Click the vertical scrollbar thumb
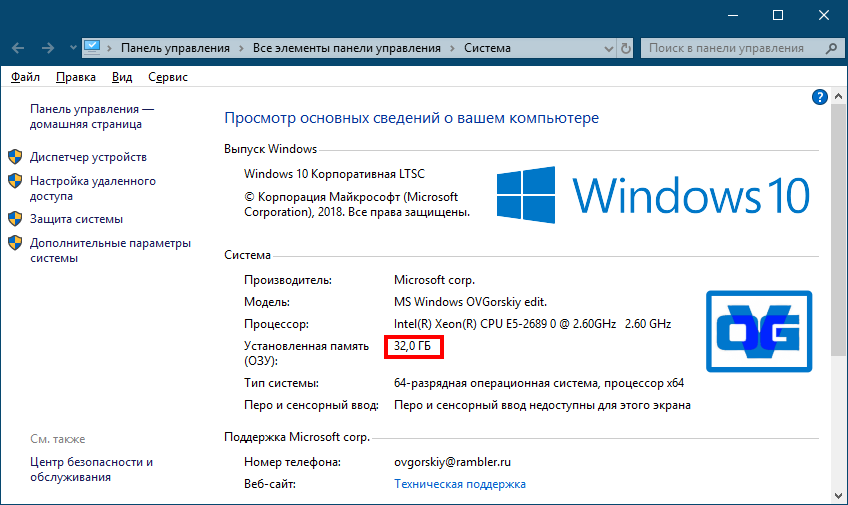Image resolution: width=848 pixels, height=505 pixels. coord(838,231)
